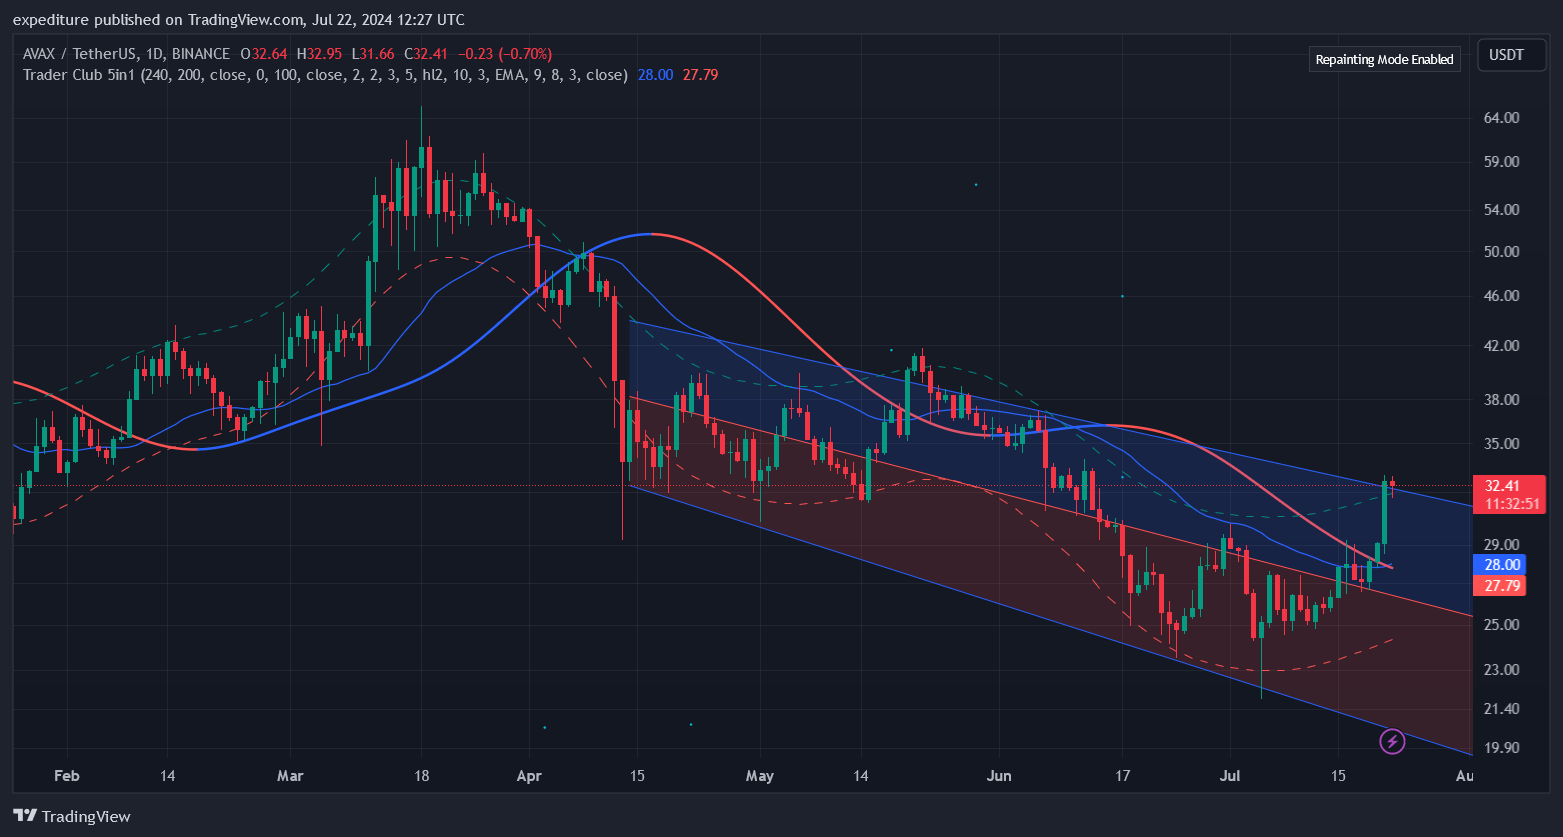Click the red 27.79 value in indicator legend
This screenshot has height=837, width=1563.
point(700,75)
